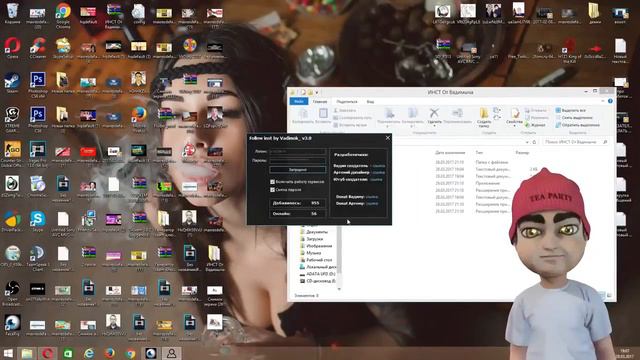This screenshot has width=640, height=360.
Task: Click Move to icon in Explorer ribbon
Action: pyautogui.click(x=389, y=113)
